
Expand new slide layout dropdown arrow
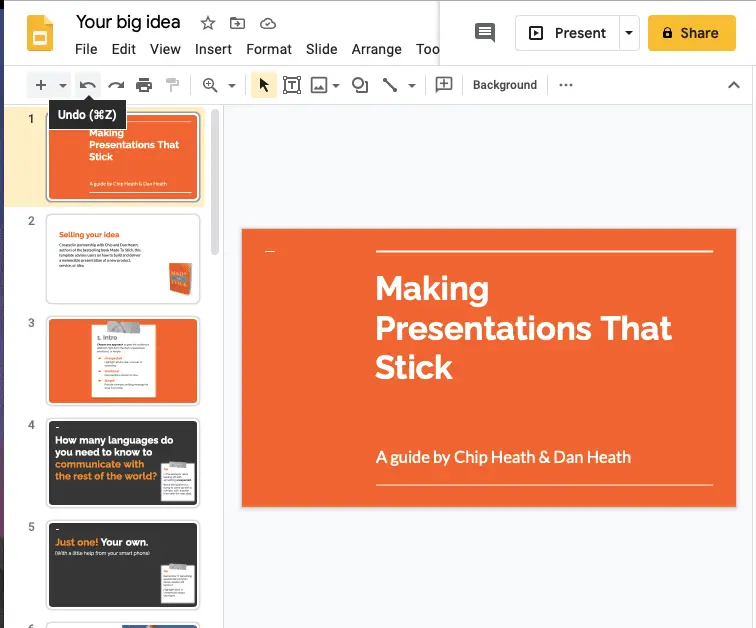63,86
